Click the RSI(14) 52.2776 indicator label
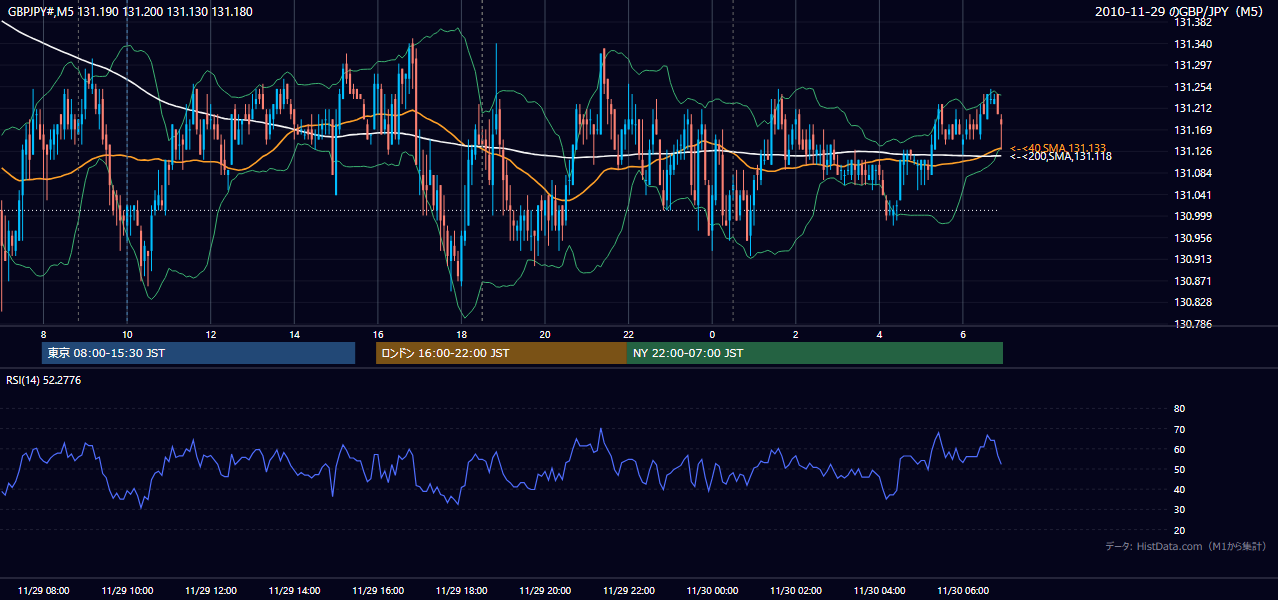Screen dimensions: 1278x600 (44, 380)
